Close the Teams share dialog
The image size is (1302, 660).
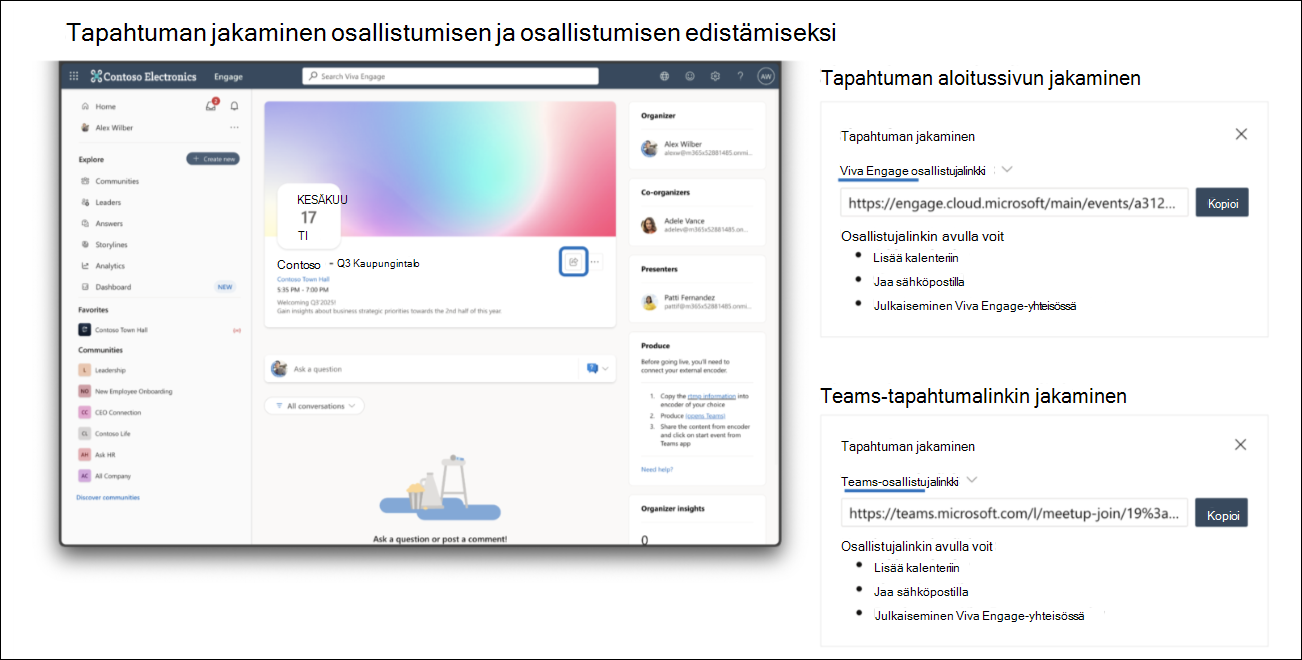click(1240, 445)
